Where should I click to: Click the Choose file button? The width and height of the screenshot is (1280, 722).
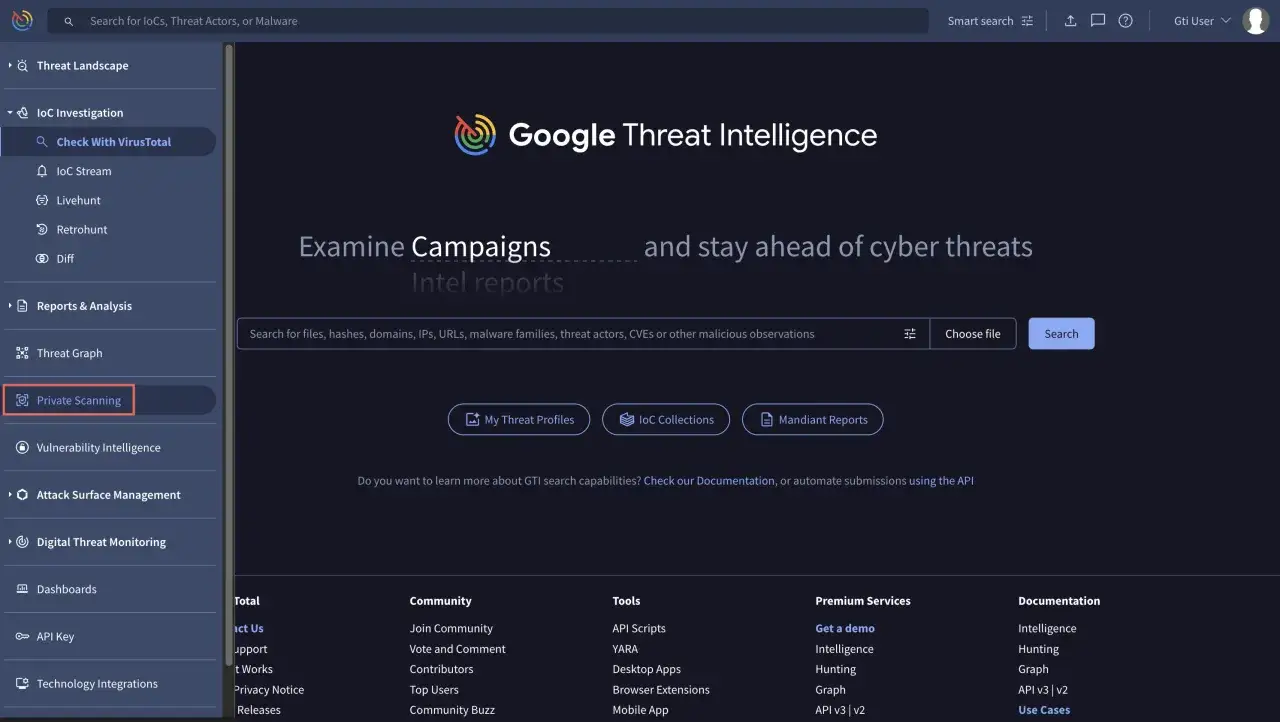tap(973, 334)
